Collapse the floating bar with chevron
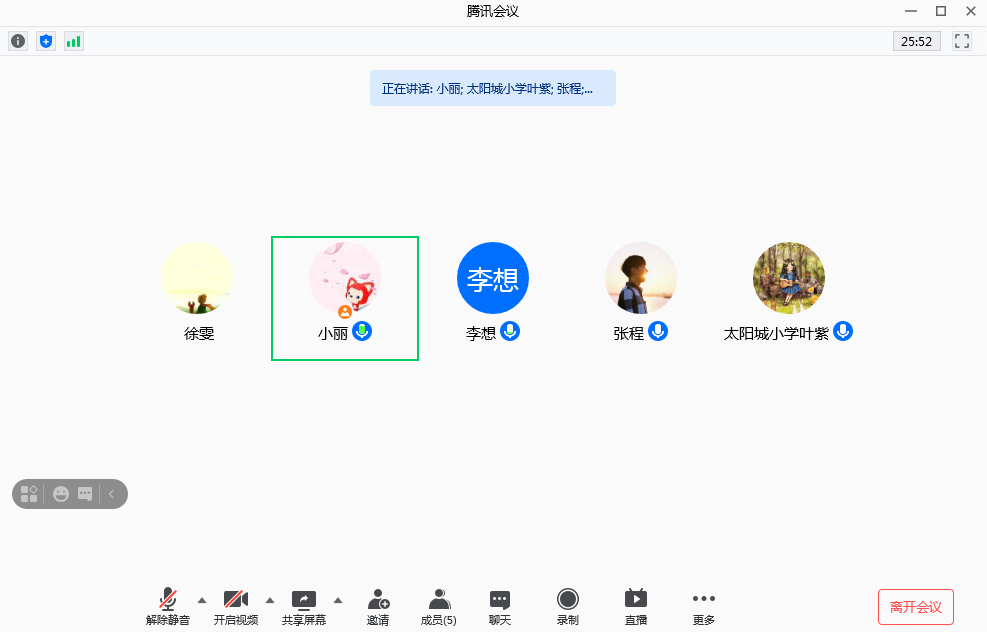 (x=111, y=494)
